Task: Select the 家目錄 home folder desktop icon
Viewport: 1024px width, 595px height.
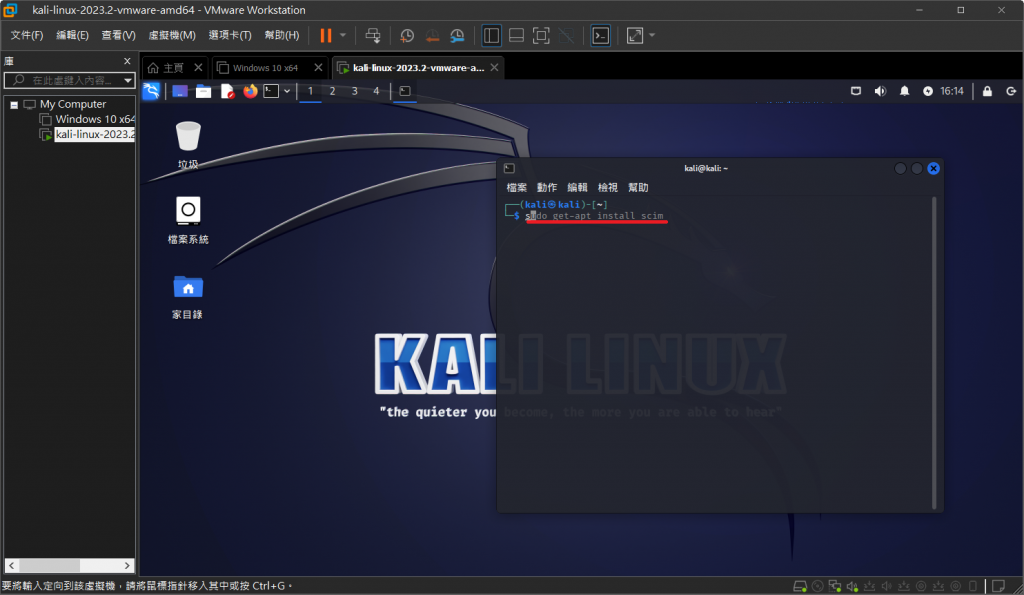Action: (x=188, y=297)
